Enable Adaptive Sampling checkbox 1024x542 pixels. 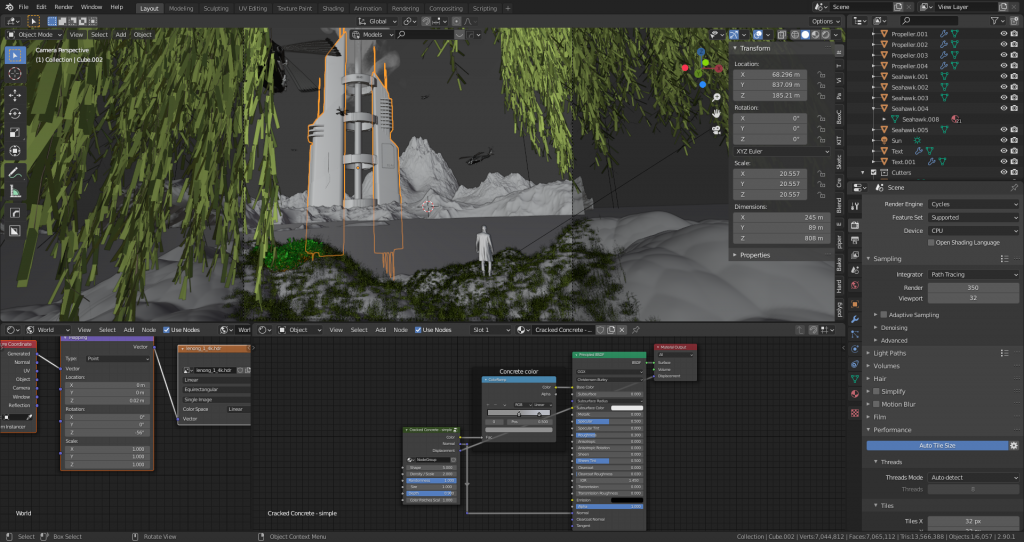pyautogui.click(x=884, y=315)
